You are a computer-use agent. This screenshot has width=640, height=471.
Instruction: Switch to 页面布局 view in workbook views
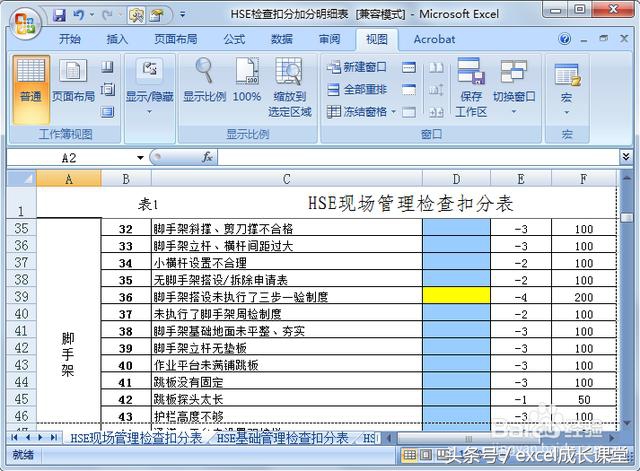73,80
